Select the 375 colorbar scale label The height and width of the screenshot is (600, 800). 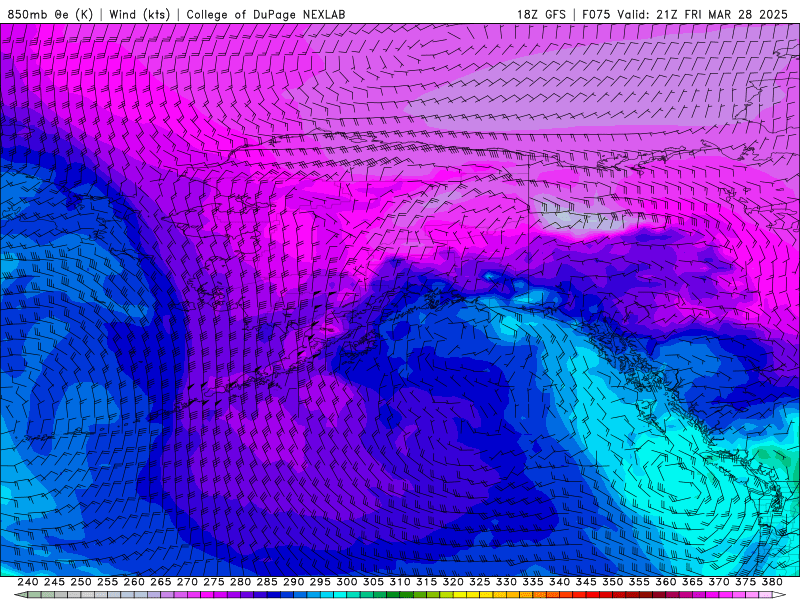(x=745, y=582)
